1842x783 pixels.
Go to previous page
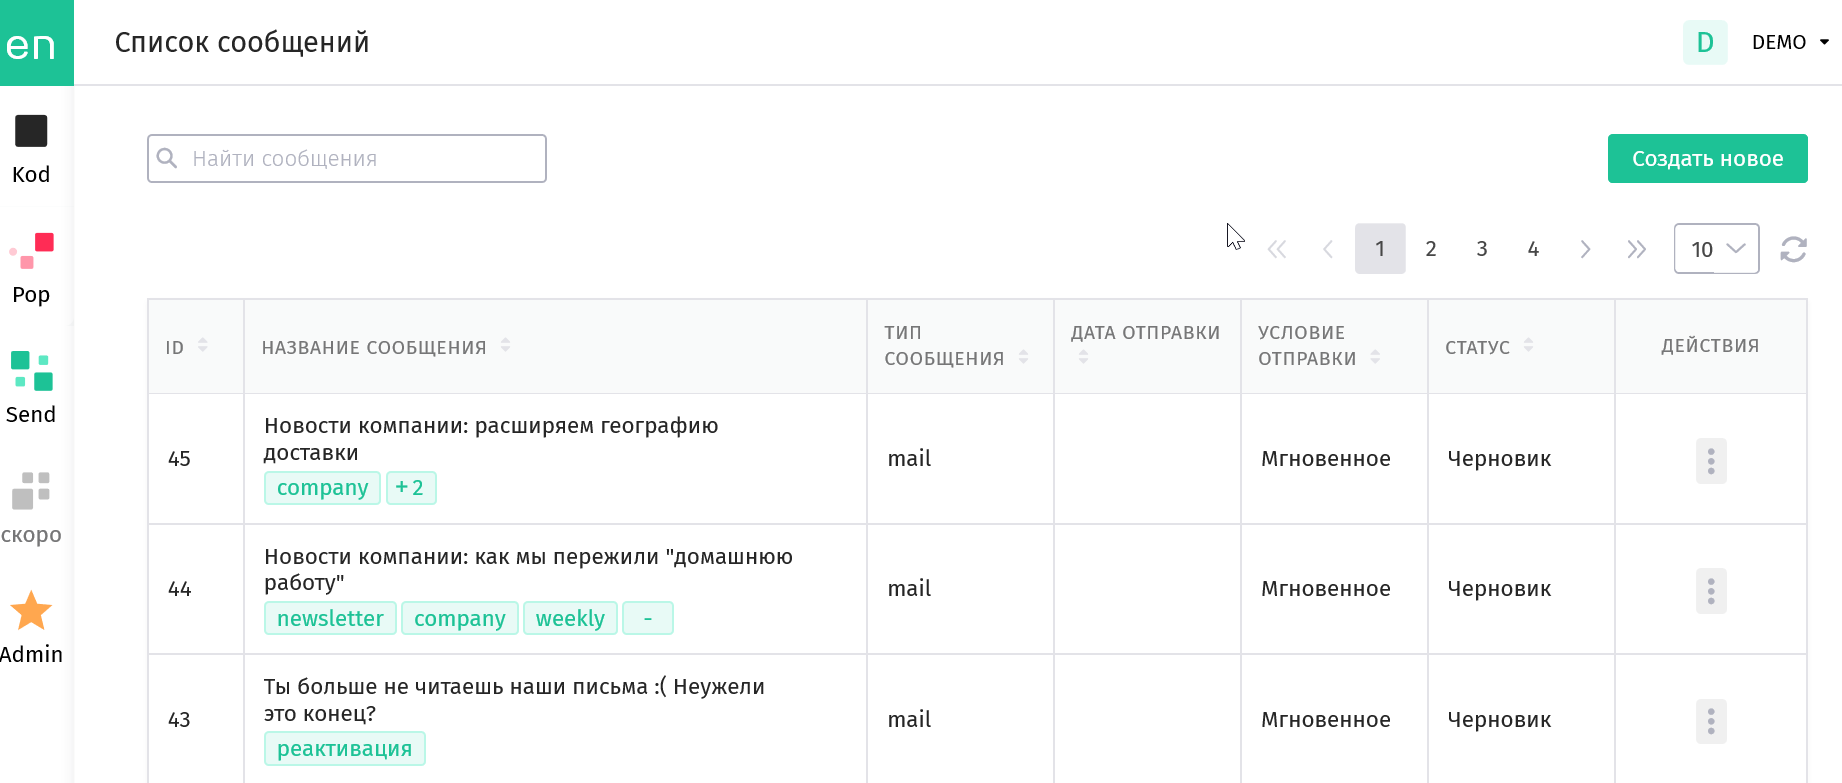click(x=1328, y=249)
